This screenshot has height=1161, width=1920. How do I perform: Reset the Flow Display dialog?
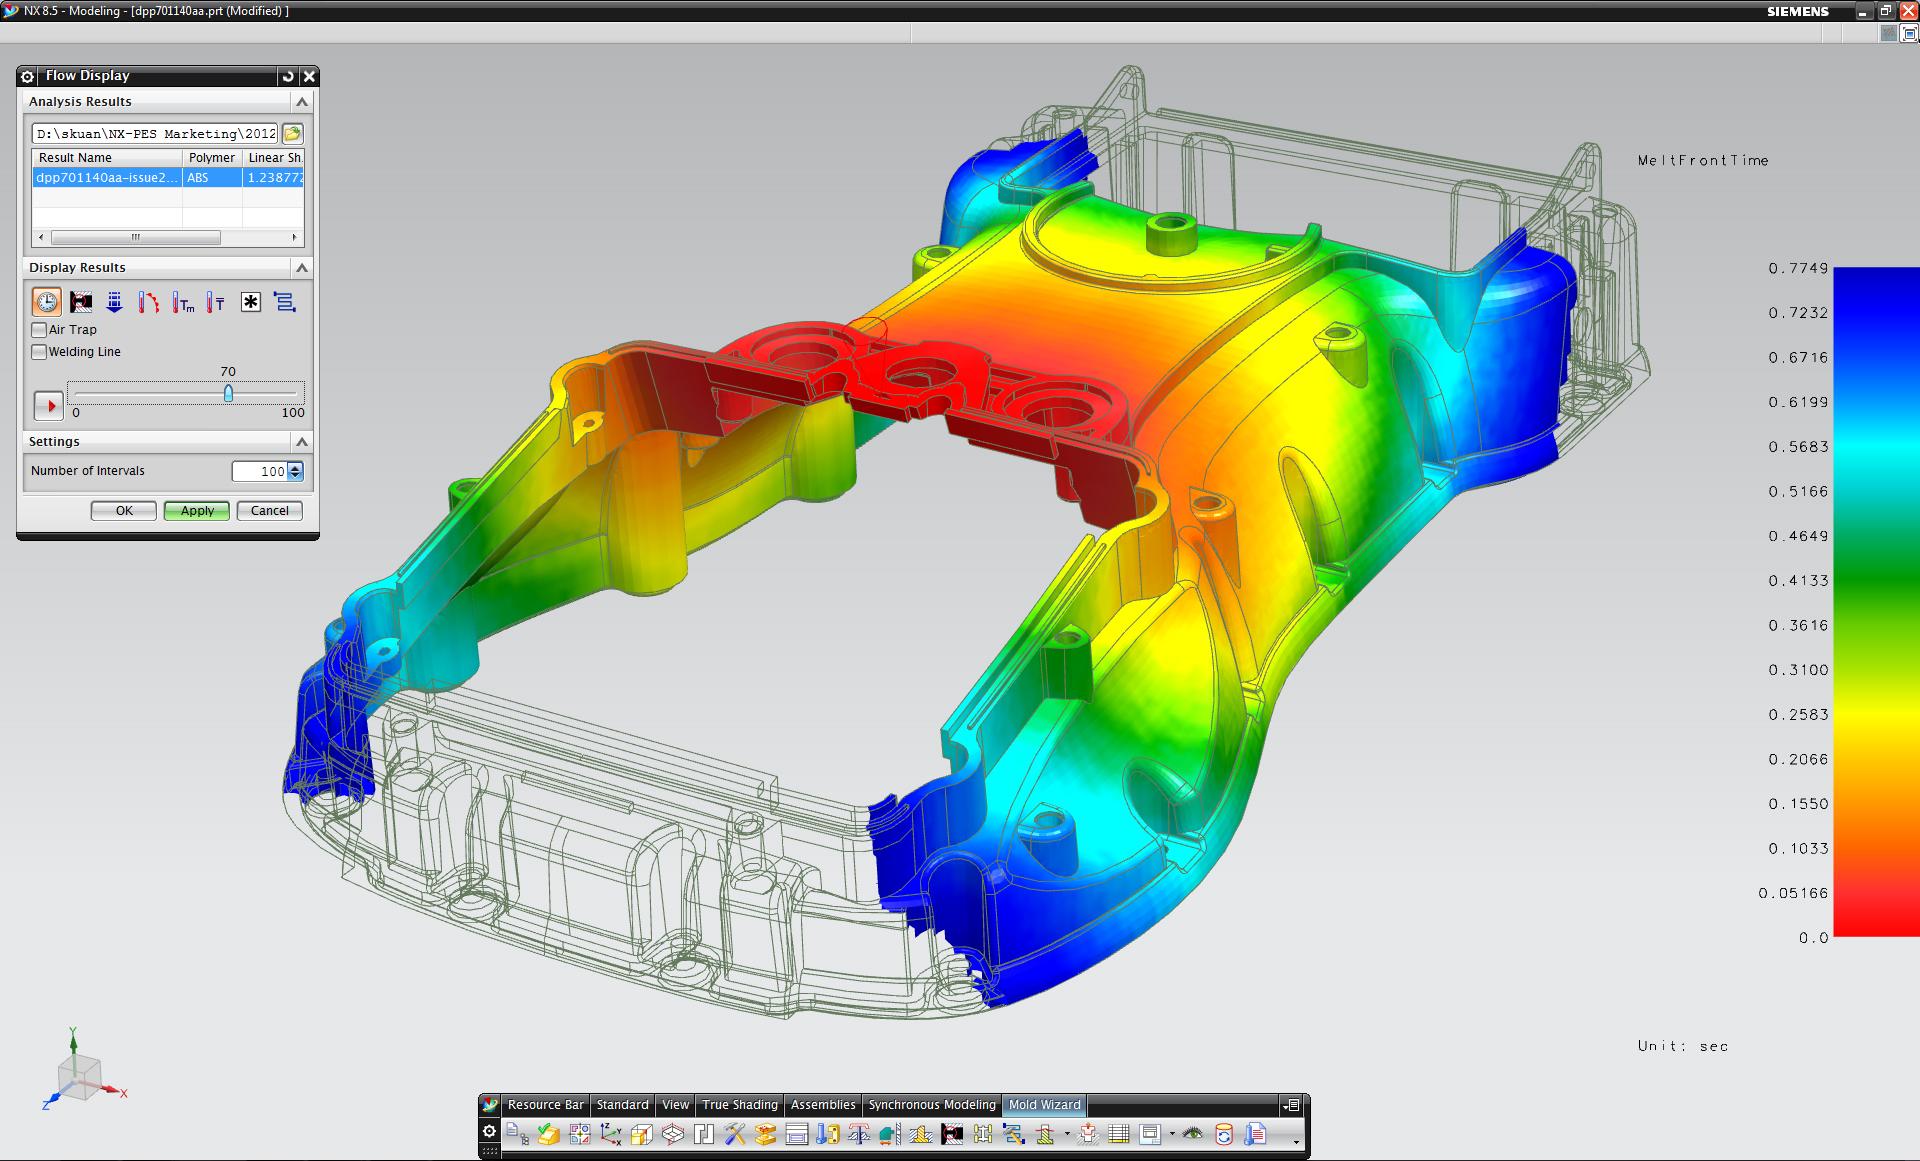tap(288, 76)
